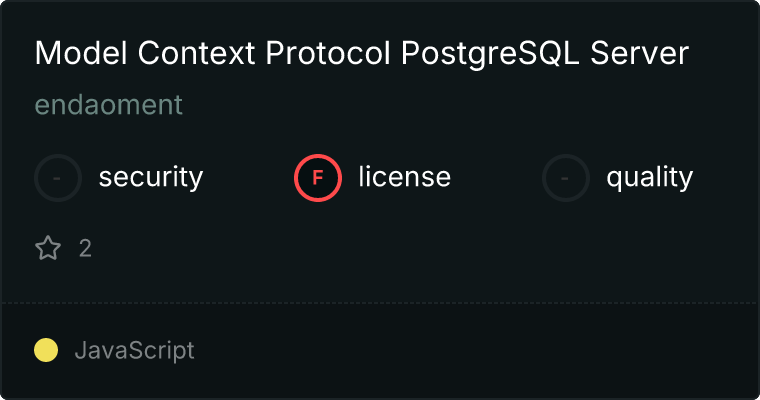Viewport: 760px width, 400px height.
Task: Click the word Context in the title
Action: coord(191,54)
